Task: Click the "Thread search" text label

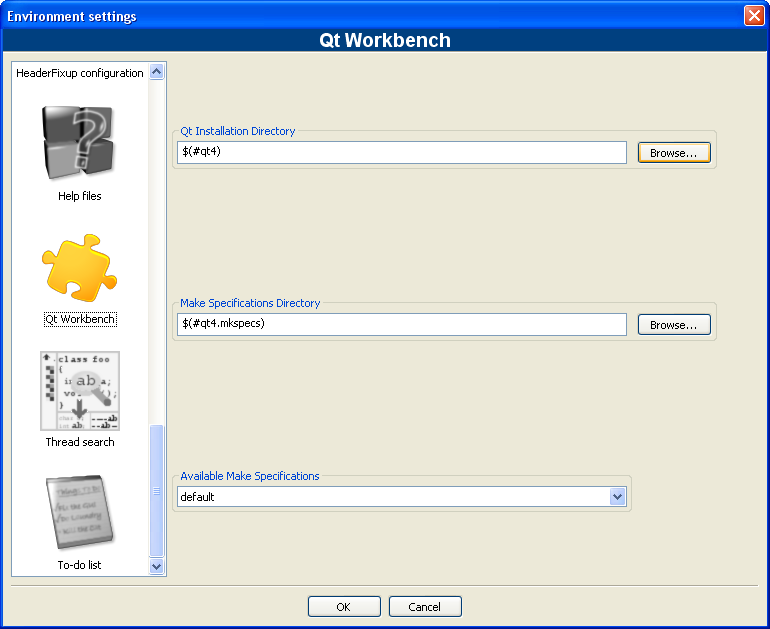Action: click(80, 442)
